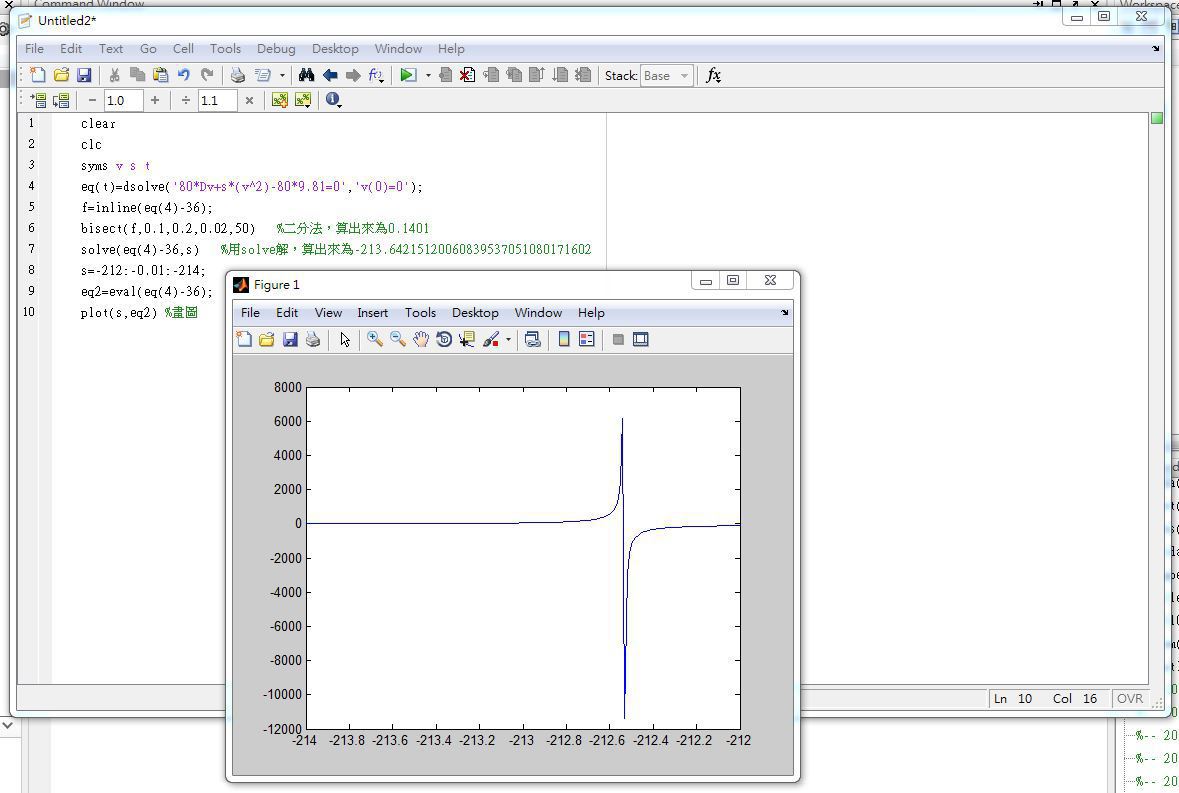
Task: Toggle the Brush tool in Figure 1
Action: [491, 340]
